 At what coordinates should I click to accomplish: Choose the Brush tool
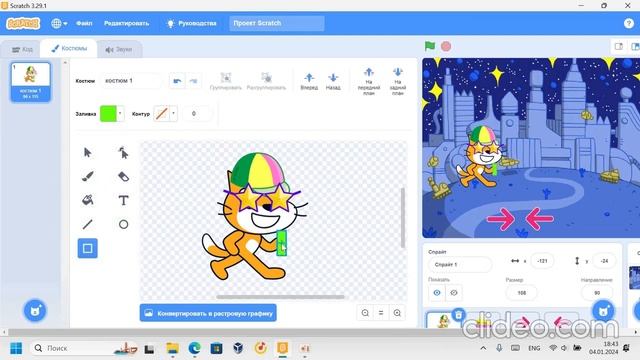point(87,176)
